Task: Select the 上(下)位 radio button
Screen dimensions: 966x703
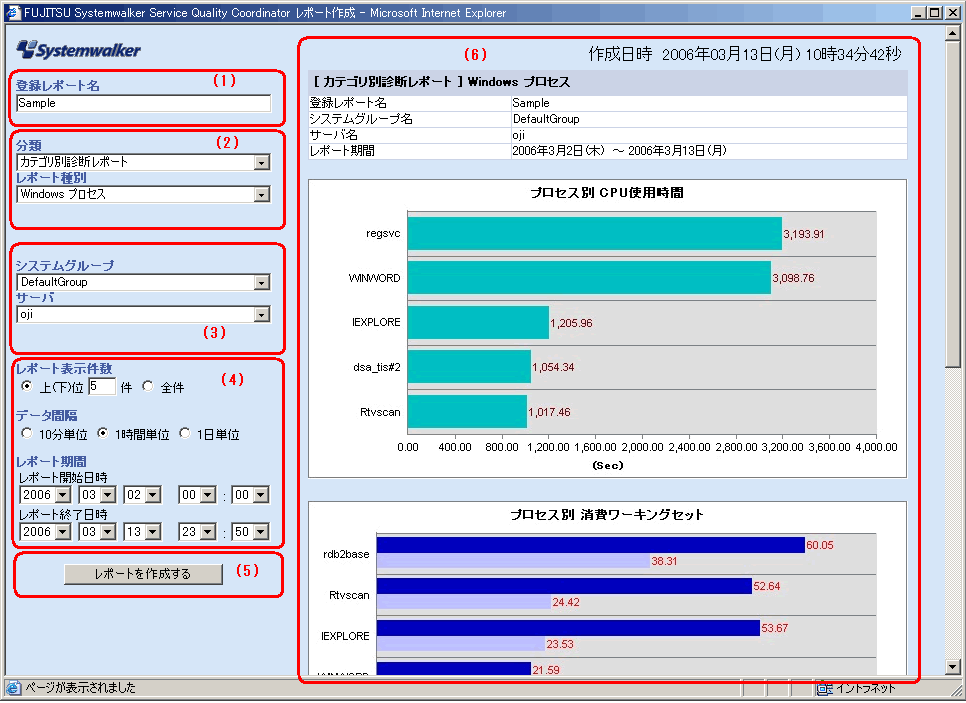Action: tap(26, 386)
